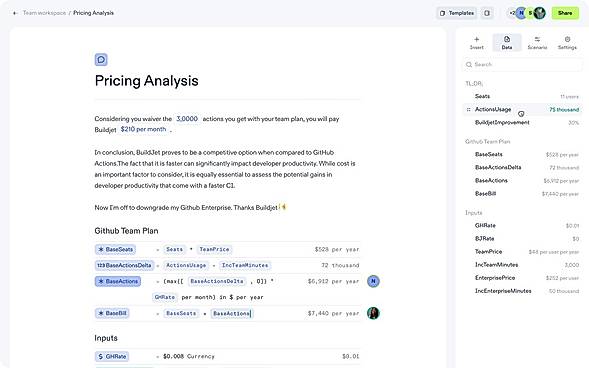Image resolution: width=589 pixels, height=368 pixels.
Task: Click the $7,440 per year result
Action: point(333,313)
